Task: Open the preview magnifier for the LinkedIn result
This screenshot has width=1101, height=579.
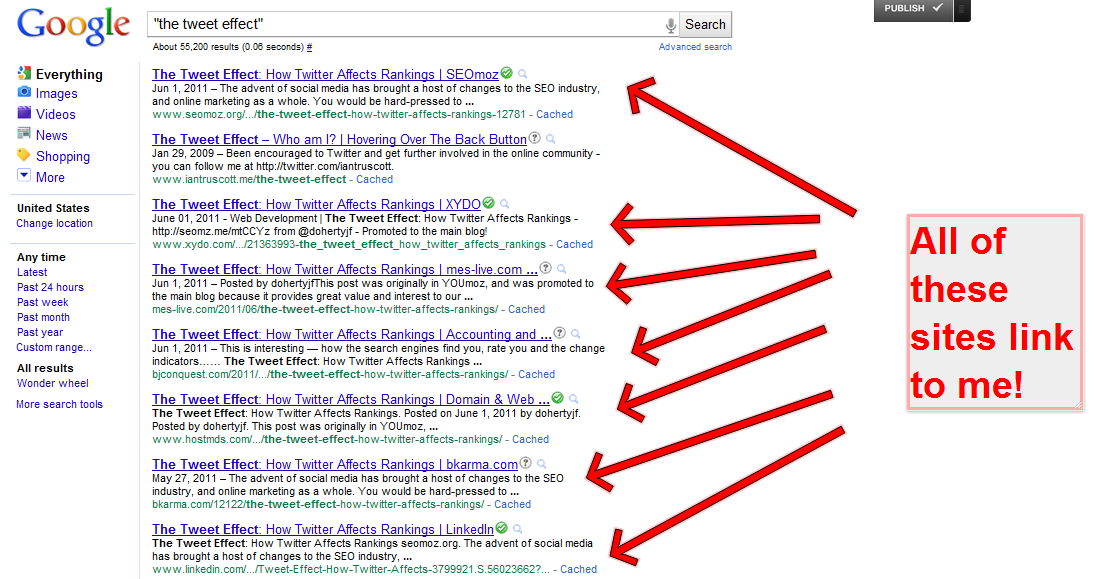Action: (517, 529)
